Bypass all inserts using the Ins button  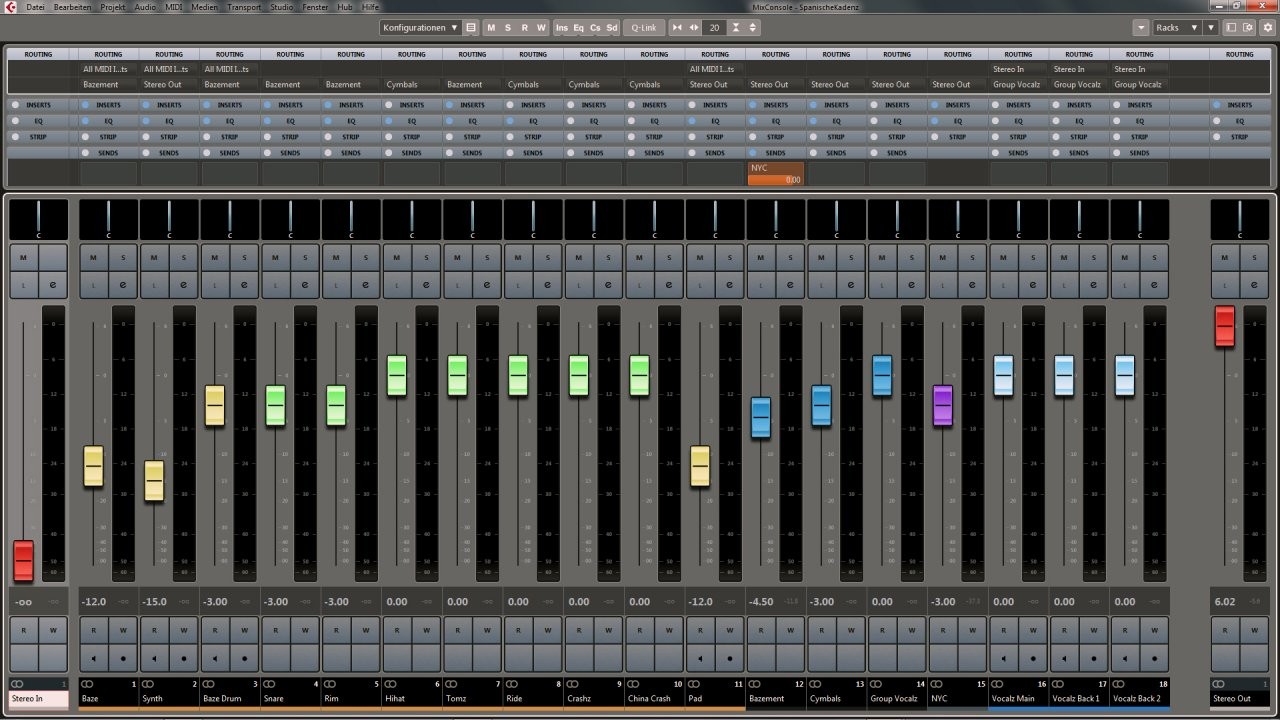[x=562, y=28]
